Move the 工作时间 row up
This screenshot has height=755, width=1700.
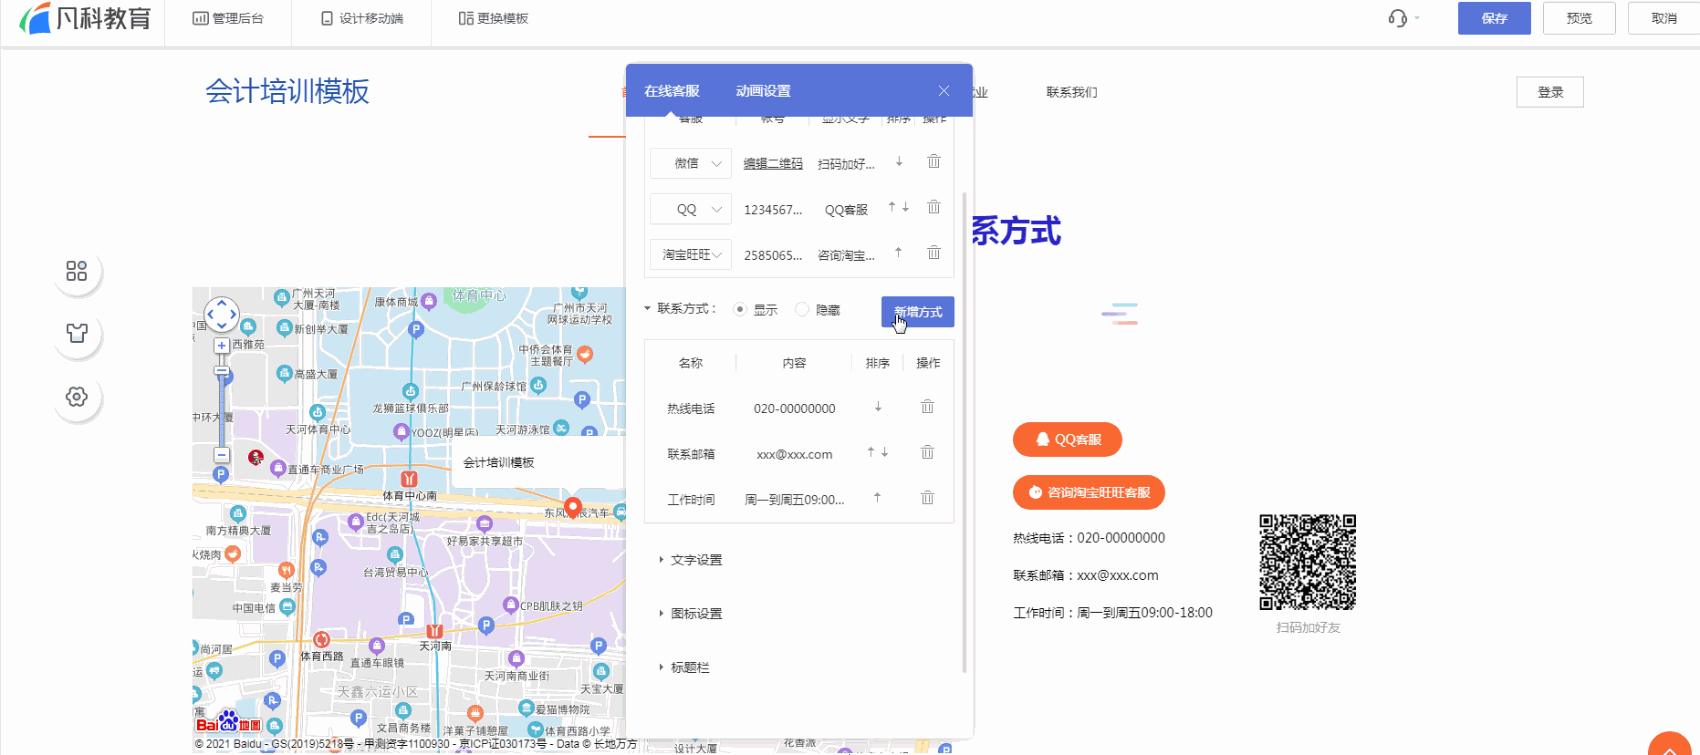coord(877,497)
